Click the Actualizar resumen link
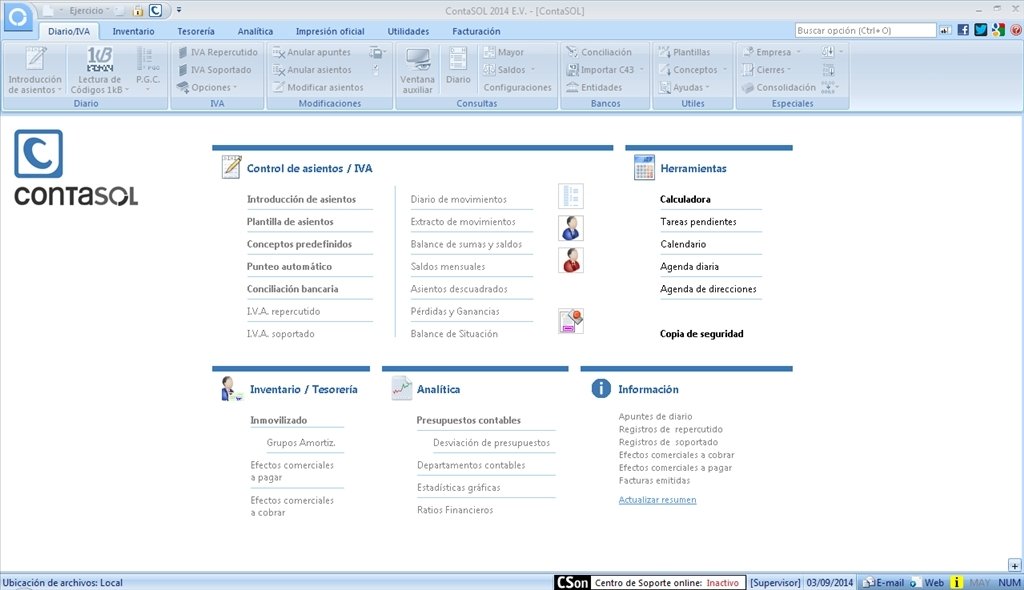The width and height of the screenshot is (1024, 590). pyautogui.click(x=657, y=500)
